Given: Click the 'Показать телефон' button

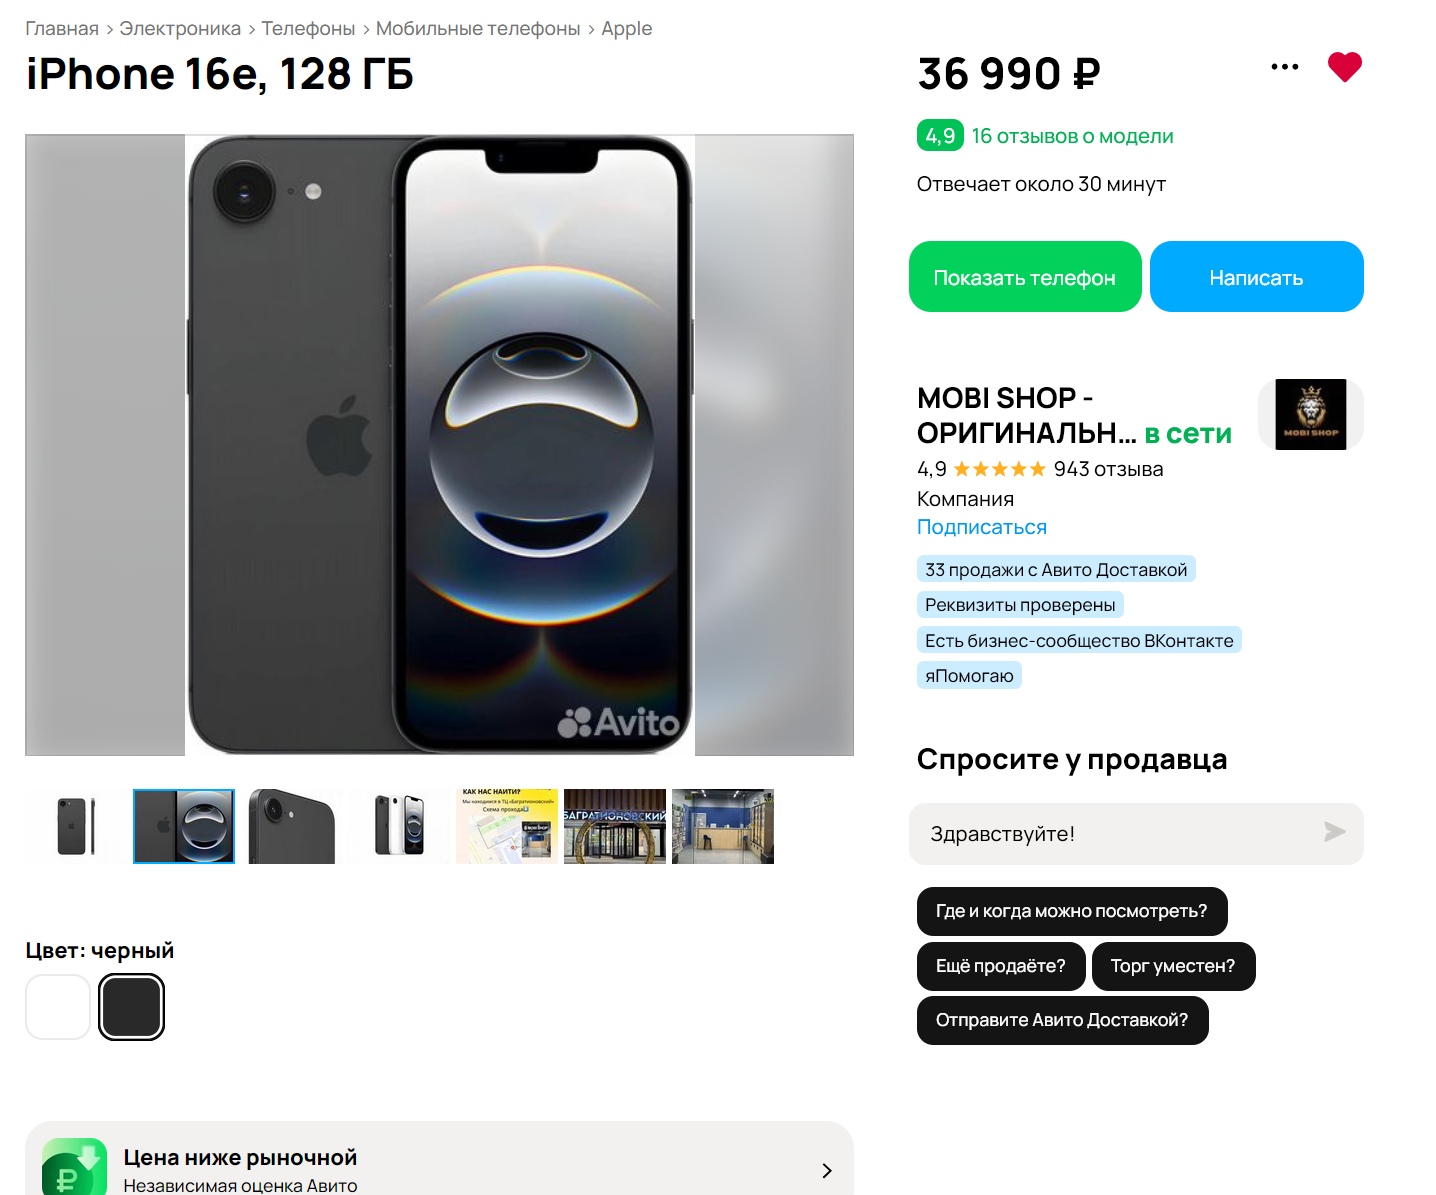Looking at the screenshot, I should [x=1025, y=277].
